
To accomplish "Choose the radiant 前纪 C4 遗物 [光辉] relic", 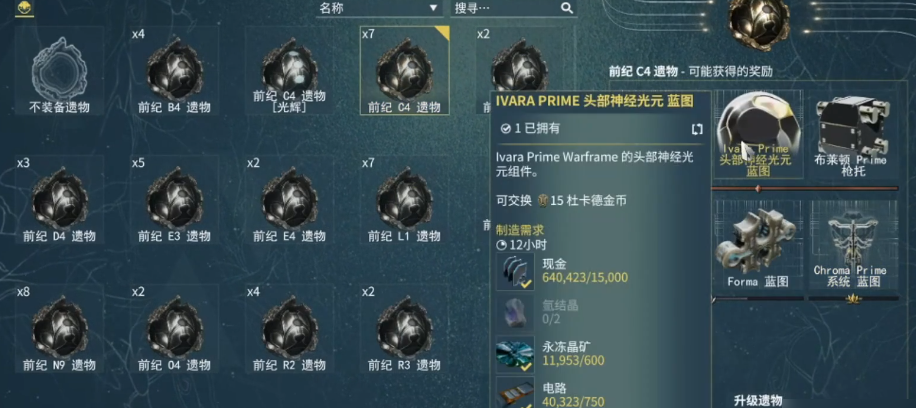I will (x=289, y=71).
